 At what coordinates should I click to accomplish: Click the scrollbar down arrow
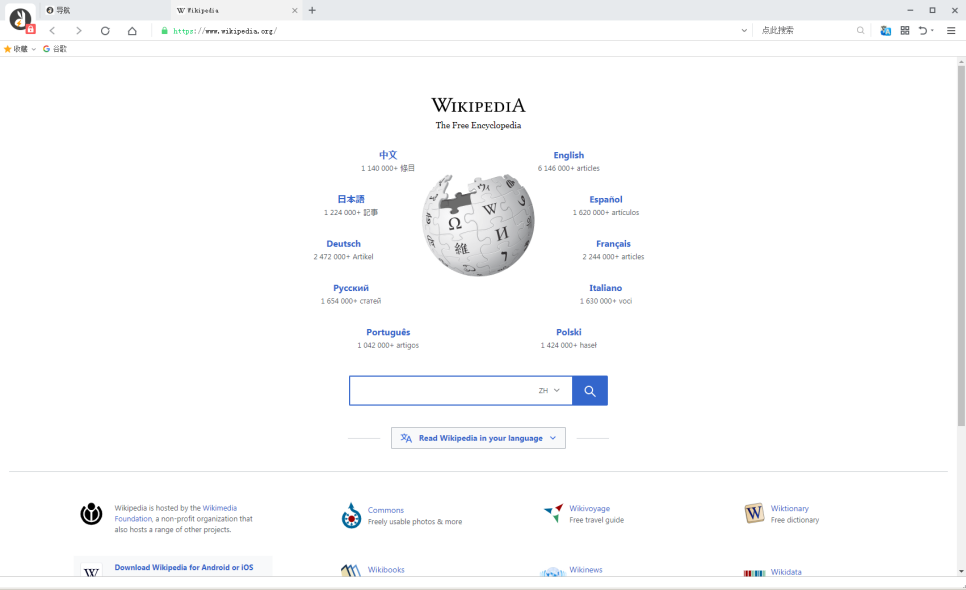pyautogui.click(x=961, y=571)
